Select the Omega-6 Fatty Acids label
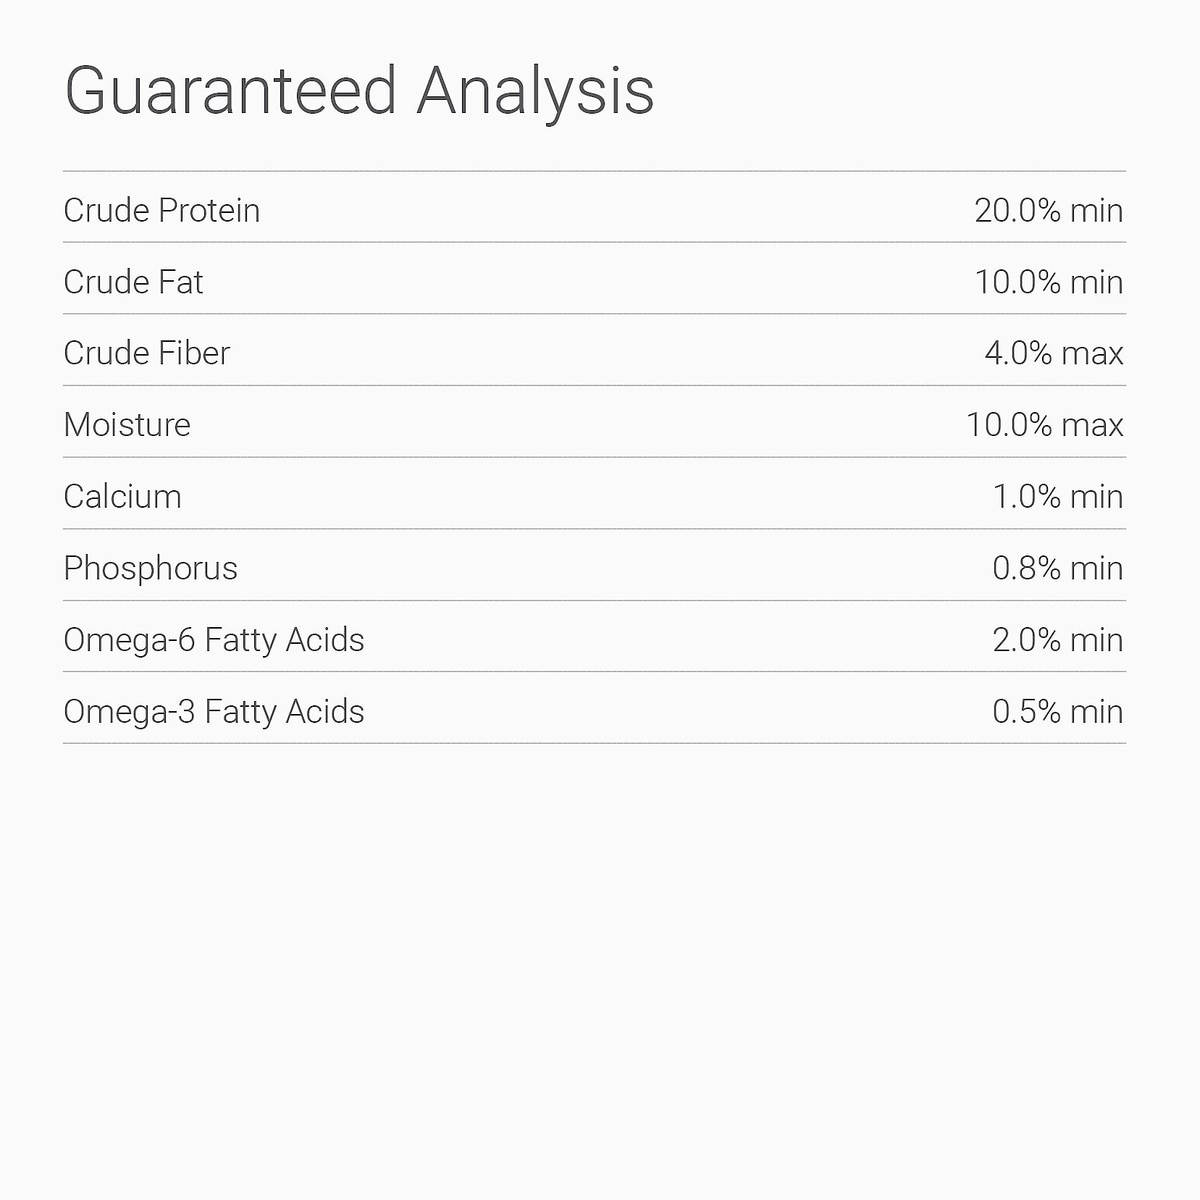Image resolution: width=1200 pixels, height=1200 pixels. [x=214, y=640]
